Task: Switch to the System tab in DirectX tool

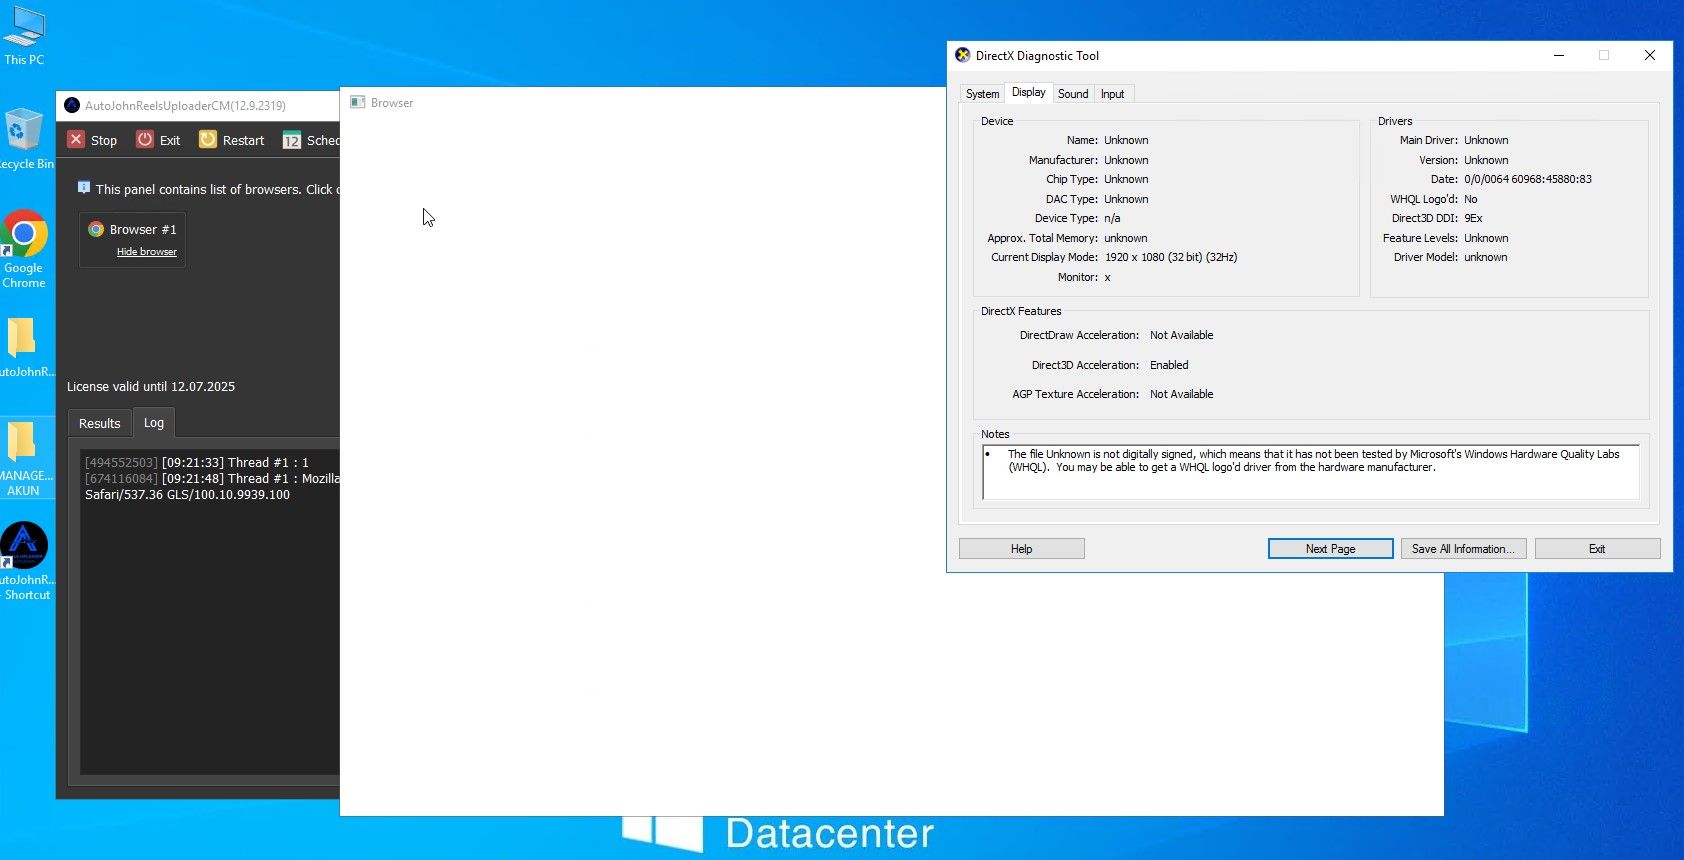Action: [982, 94]
